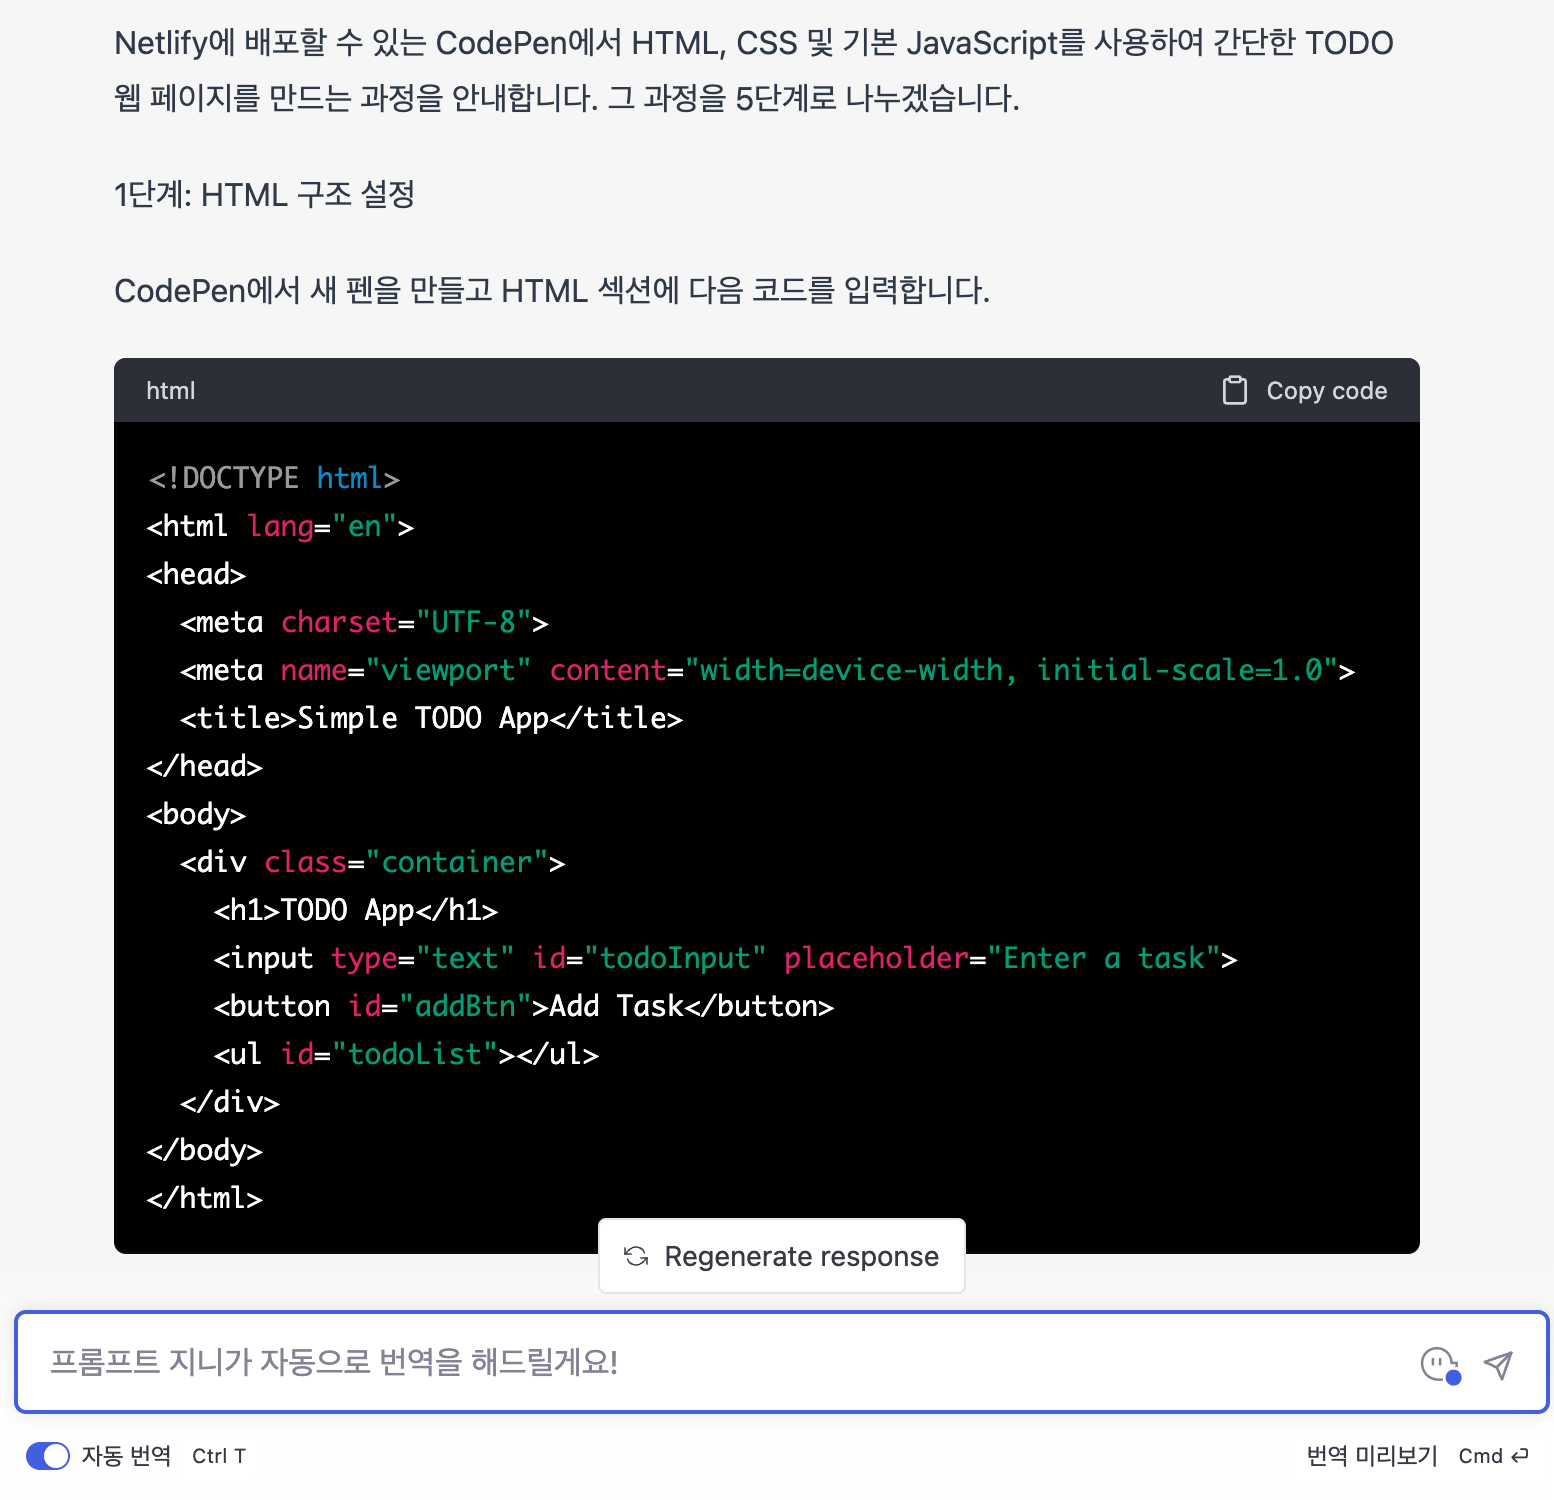This screenshot has width=1554, height=1500.
Task: Click the 'Cmd ↵' shortcut label
Action: [1493, 1456]
